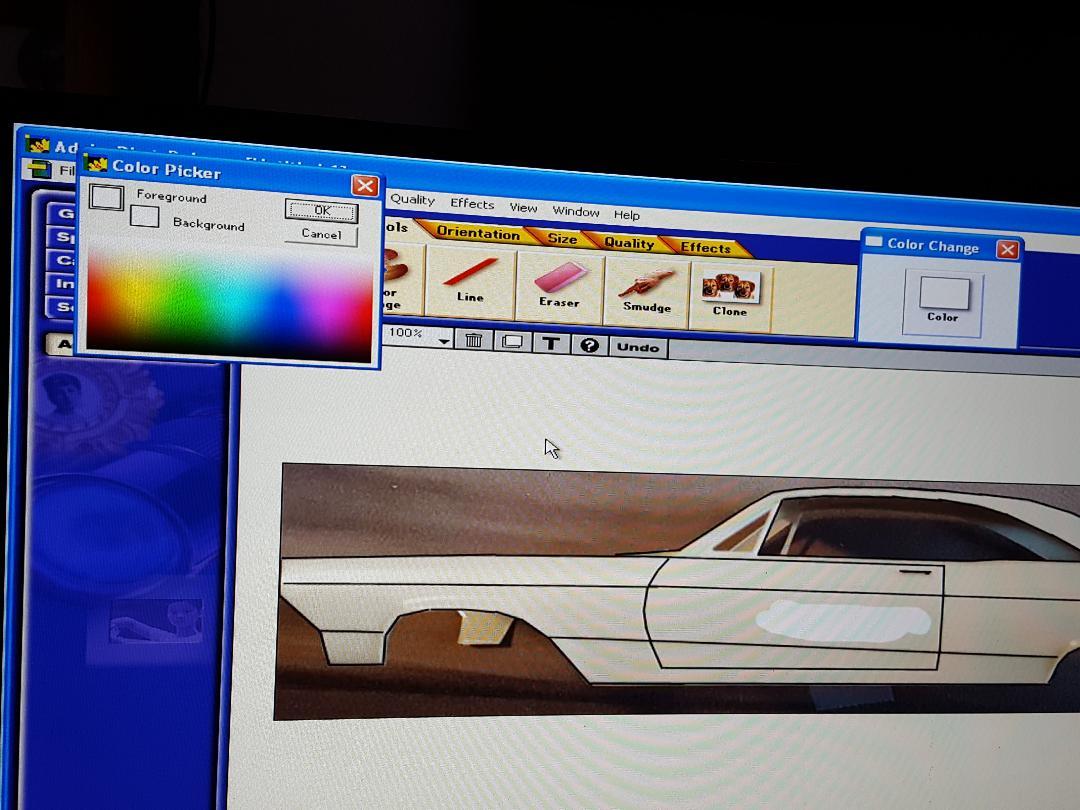Open the Quality menu in menu bar

413,200
